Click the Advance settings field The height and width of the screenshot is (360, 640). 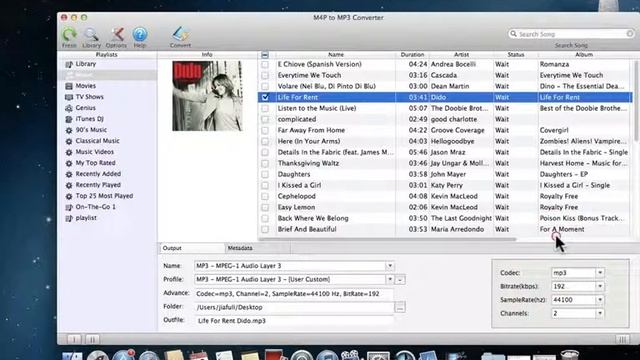click(x=294, y=294)
